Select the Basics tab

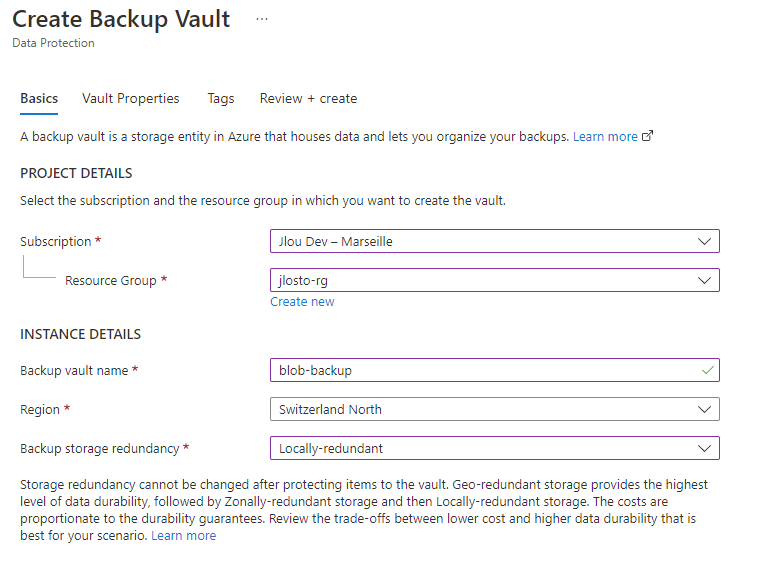[39, 99]
